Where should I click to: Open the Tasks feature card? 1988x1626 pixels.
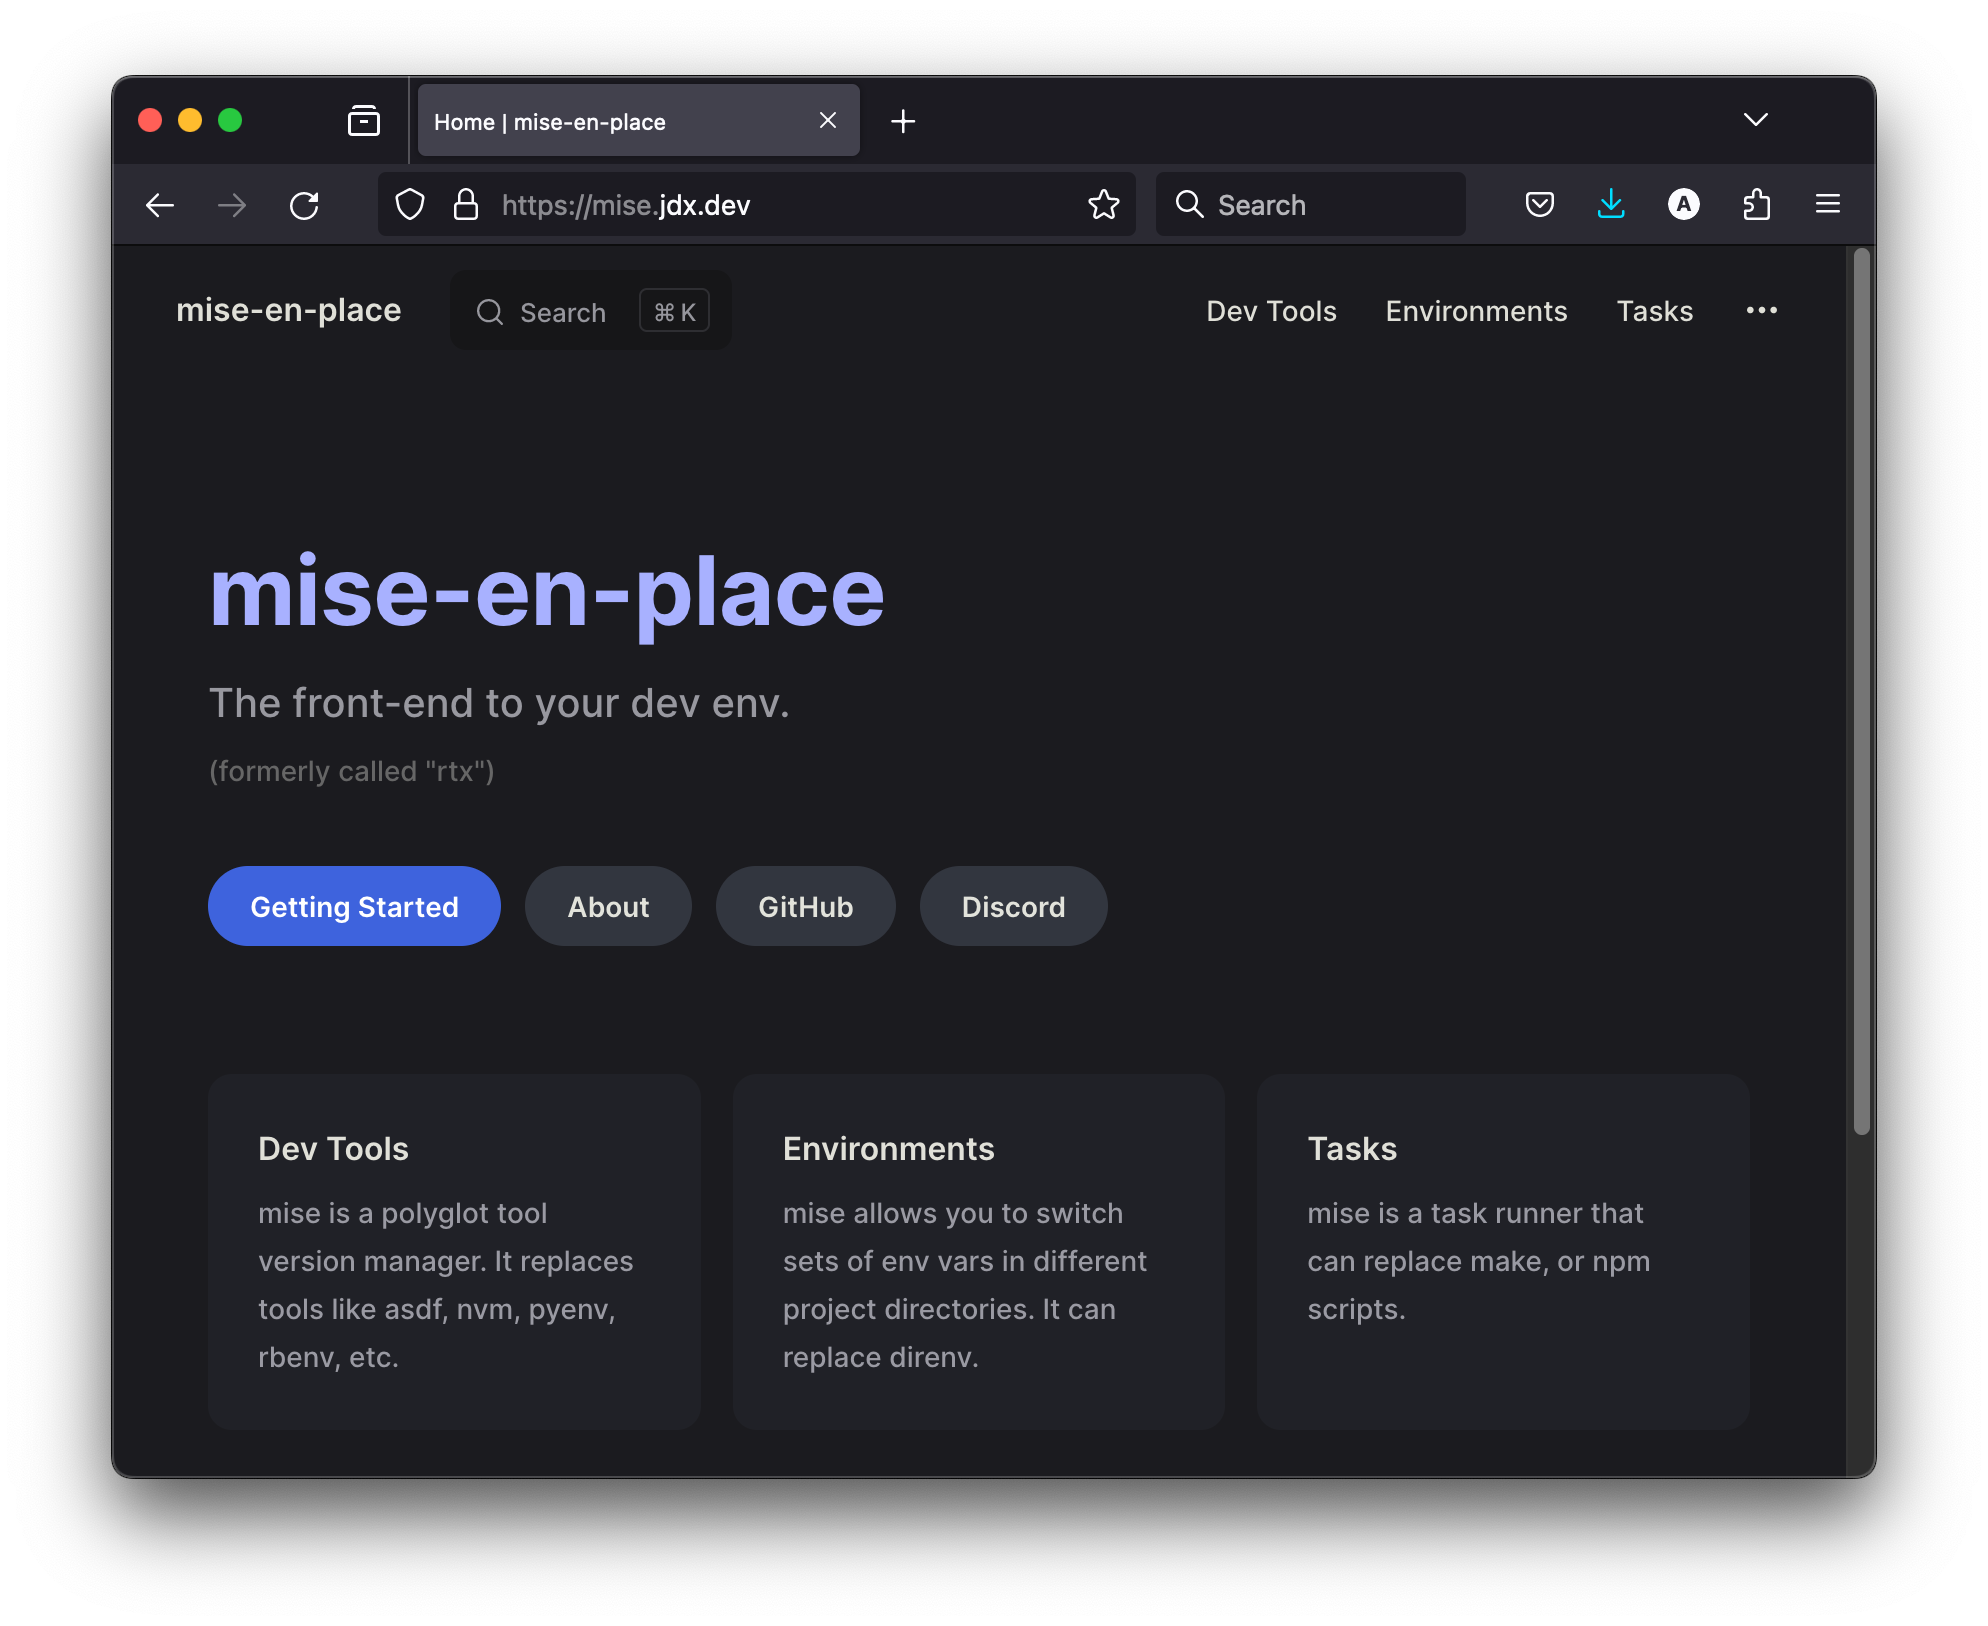[1503, 1252]
